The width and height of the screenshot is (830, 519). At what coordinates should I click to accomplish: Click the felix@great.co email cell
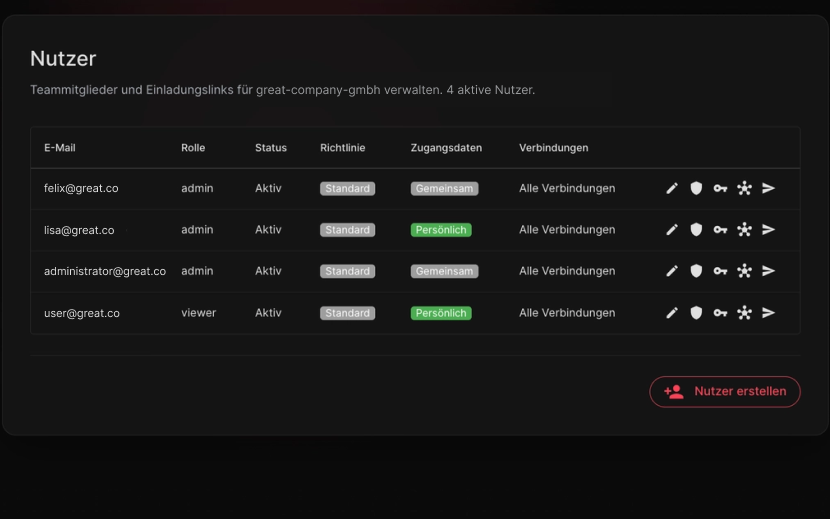[81, 188]
